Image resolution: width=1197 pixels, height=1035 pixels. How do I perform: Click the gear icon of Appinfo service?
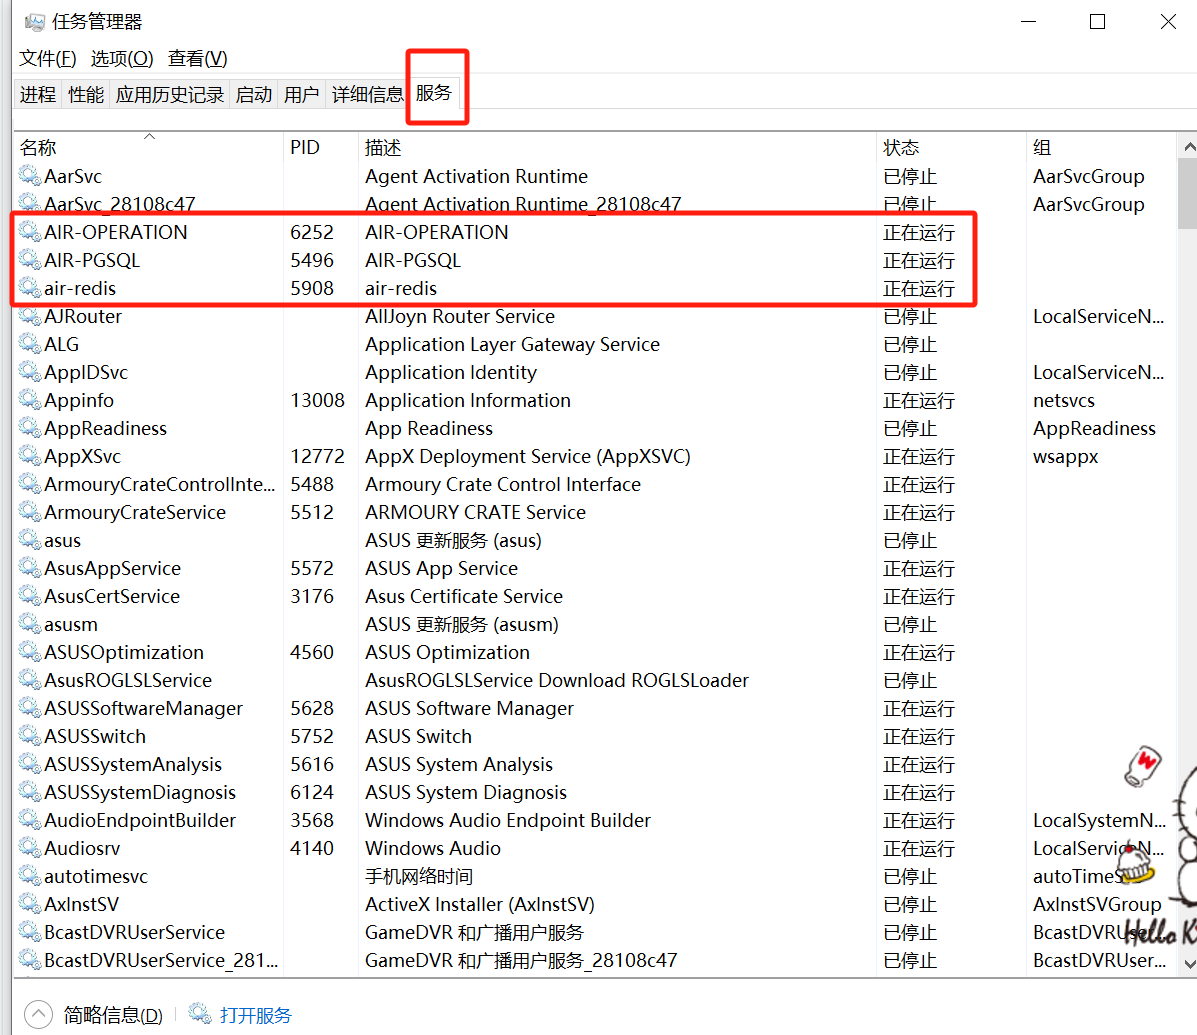coord(30,400)
